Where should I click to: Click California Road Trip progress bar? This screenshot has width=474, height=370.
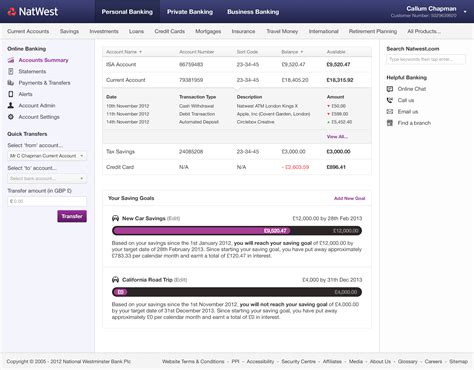tap(237, 292)
